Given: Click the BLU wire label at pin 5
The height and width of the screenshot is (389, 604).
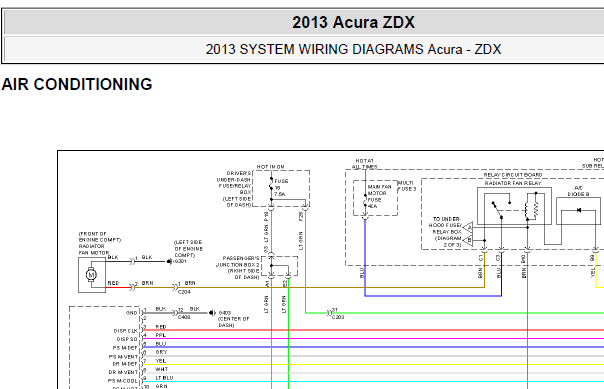Looking at the screenshot, I should pos(161,344).
